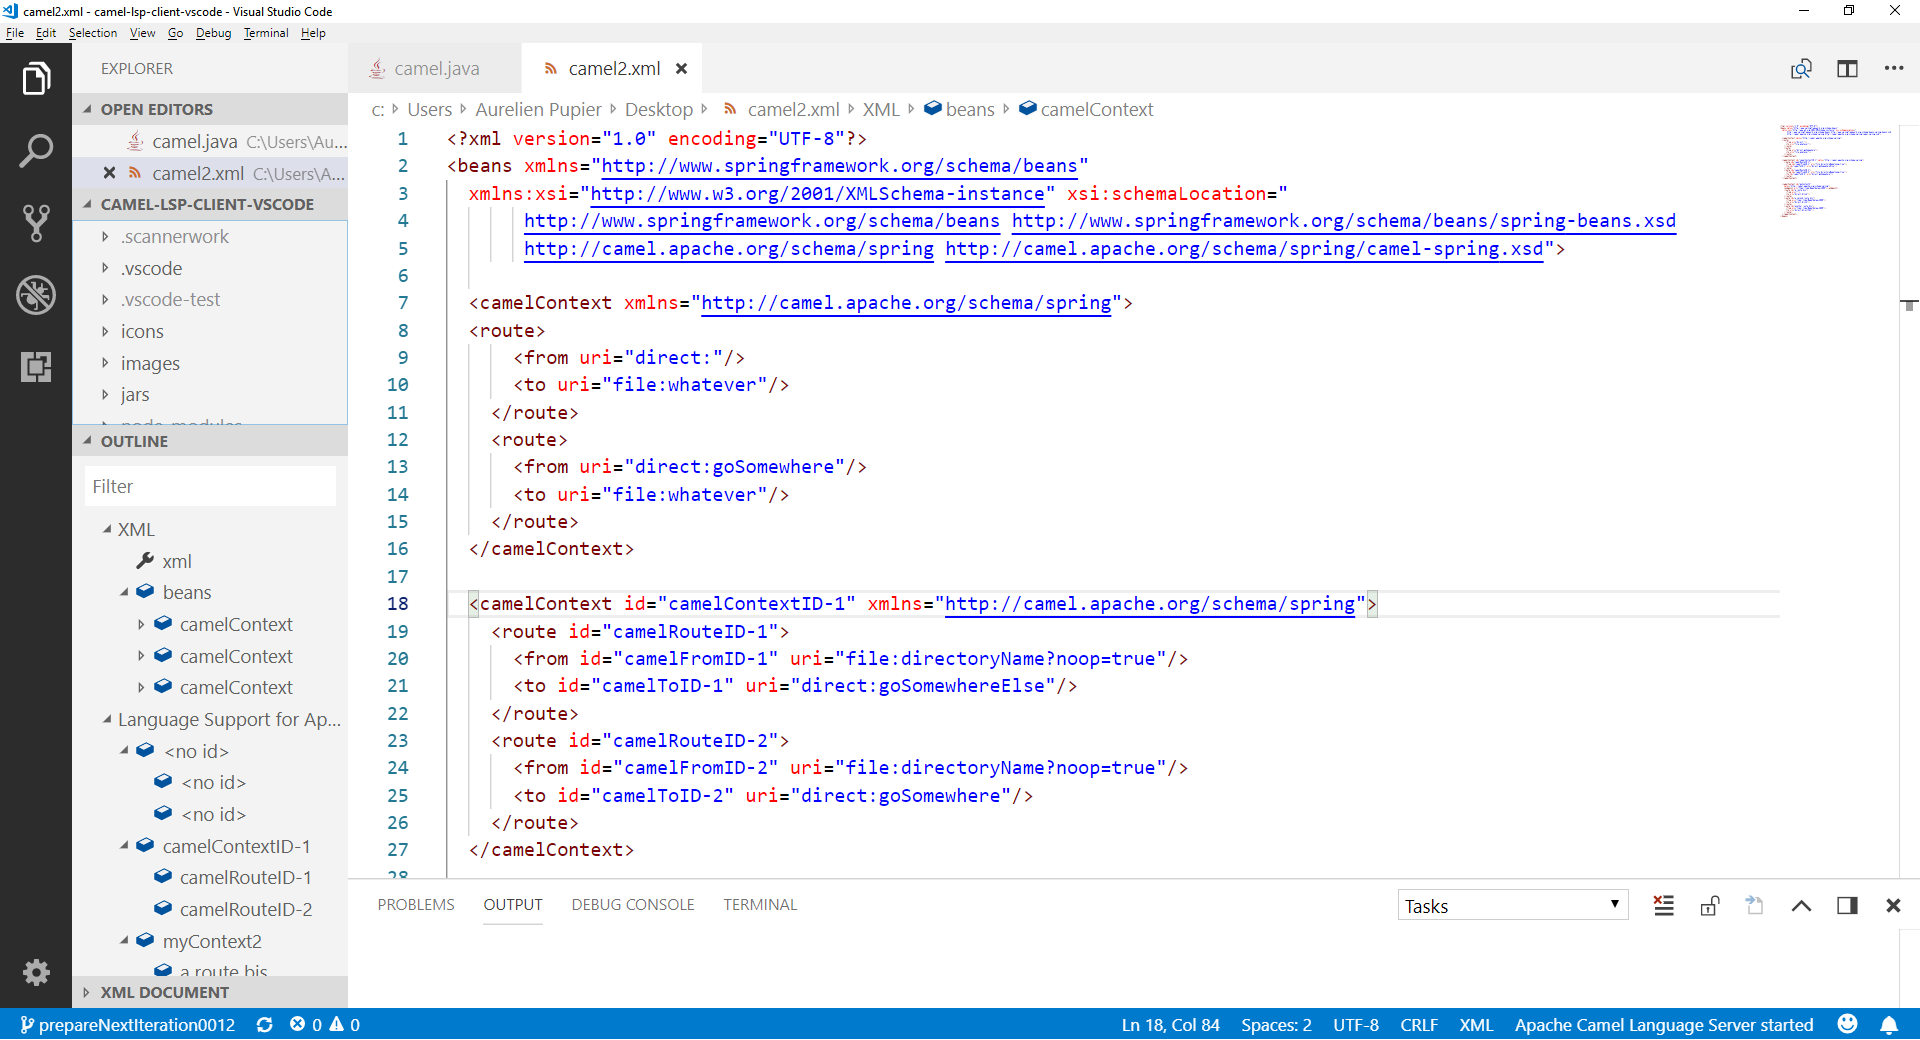Clear the Output panel content
This screenshot has width=1920, height=1040.
pos(1663,905)
